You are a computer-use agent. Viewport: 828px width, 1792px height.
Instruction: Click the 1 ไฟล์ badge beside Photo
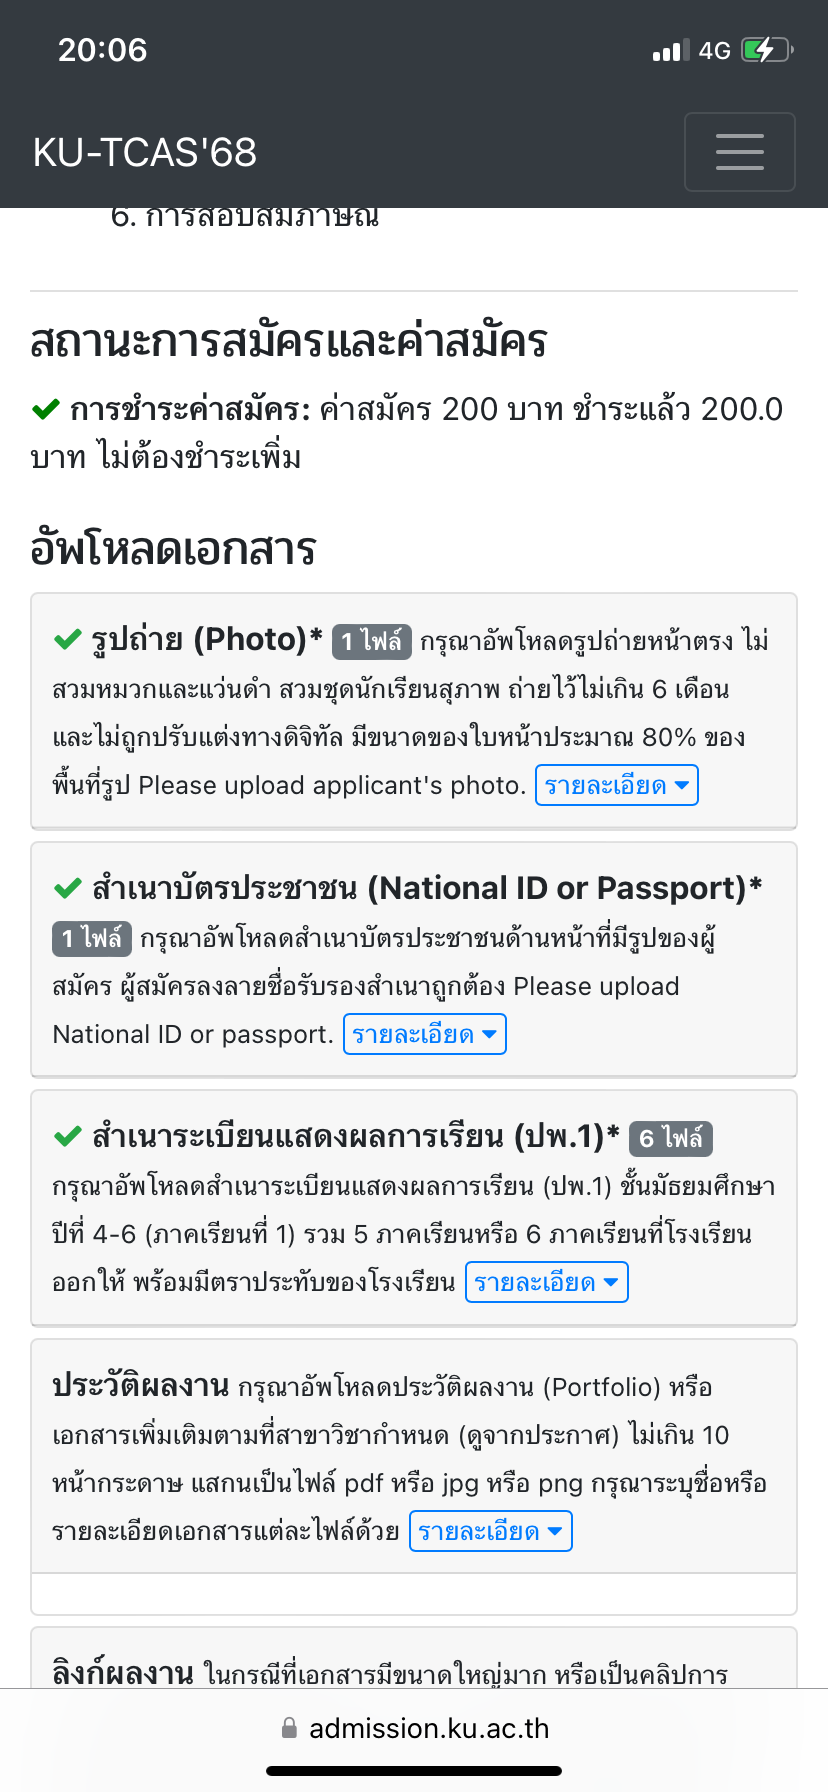coord(372,641)
